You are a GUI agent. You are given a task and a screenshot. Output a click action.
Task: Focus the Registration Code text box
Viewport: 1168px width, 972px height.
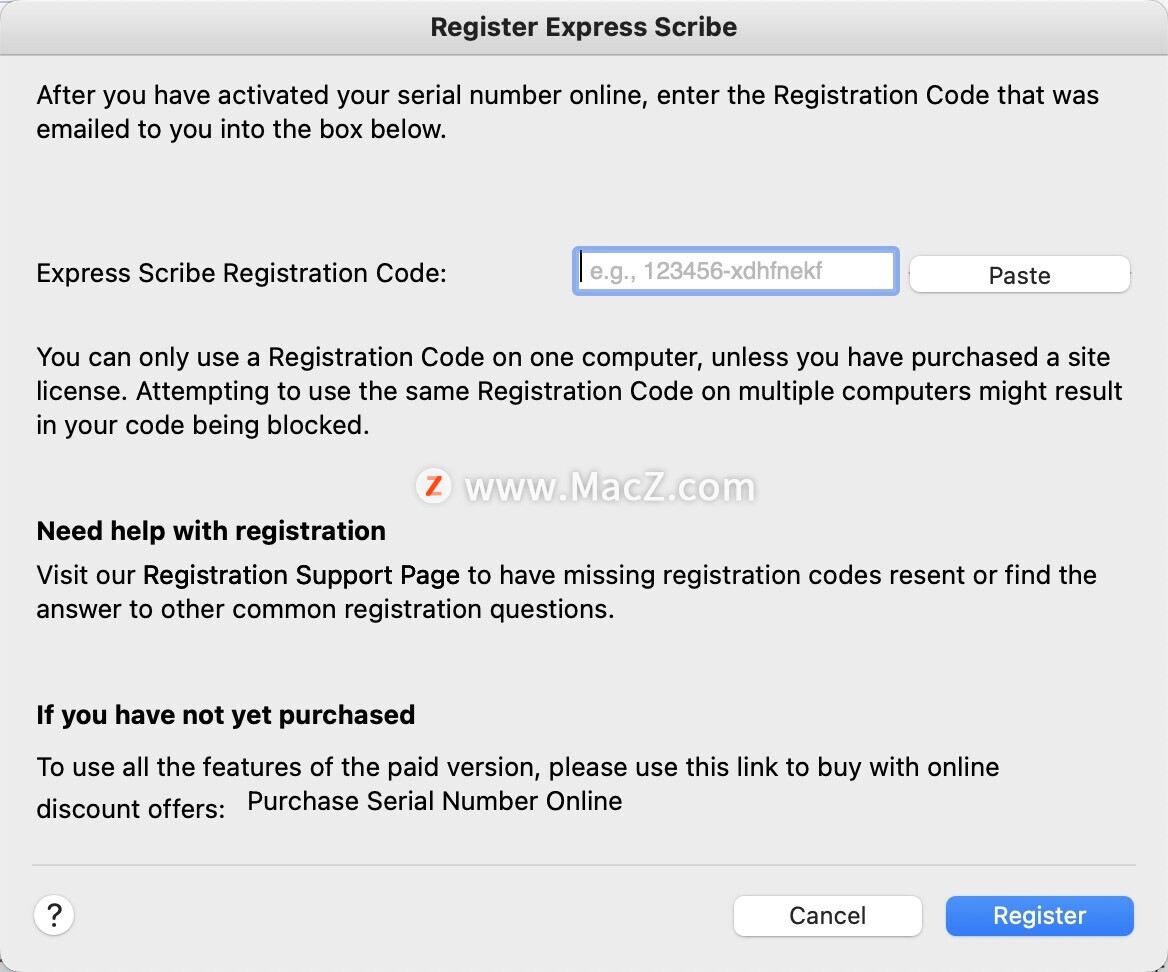point(735,271)
